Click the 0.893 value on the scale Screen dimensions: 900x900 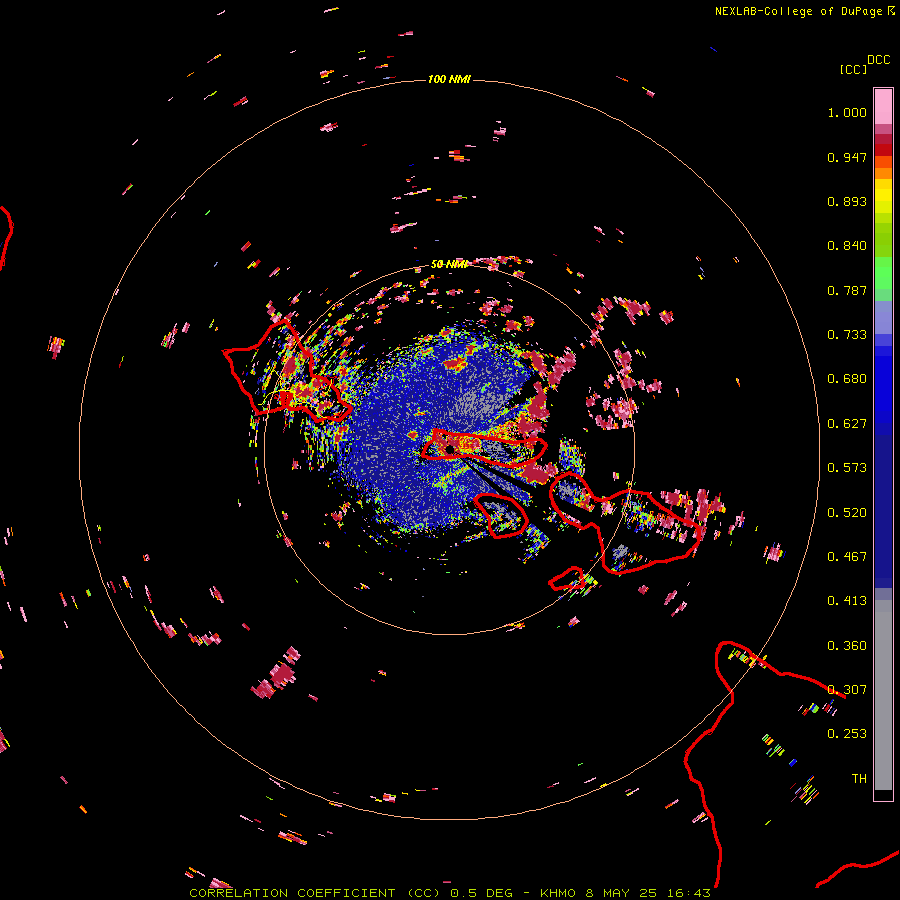click(x=847, y=201)
